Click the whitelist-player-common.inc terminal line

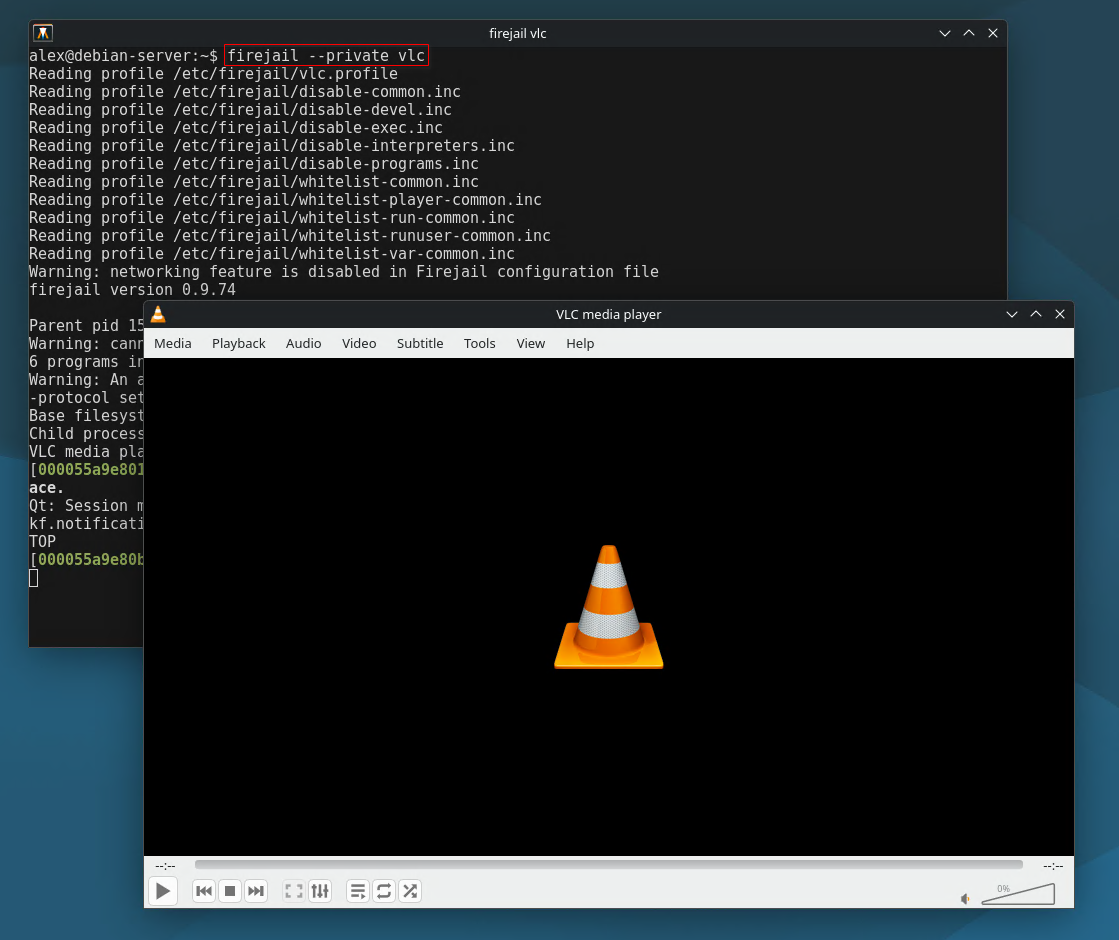(285, 200)
